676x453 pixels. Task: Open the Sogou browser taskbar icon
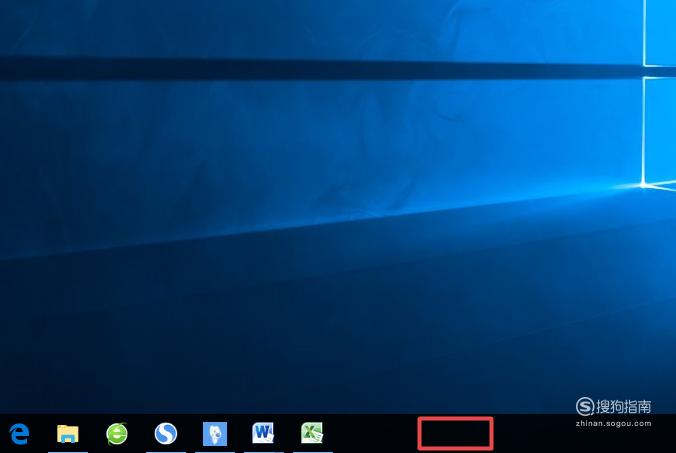166,434
